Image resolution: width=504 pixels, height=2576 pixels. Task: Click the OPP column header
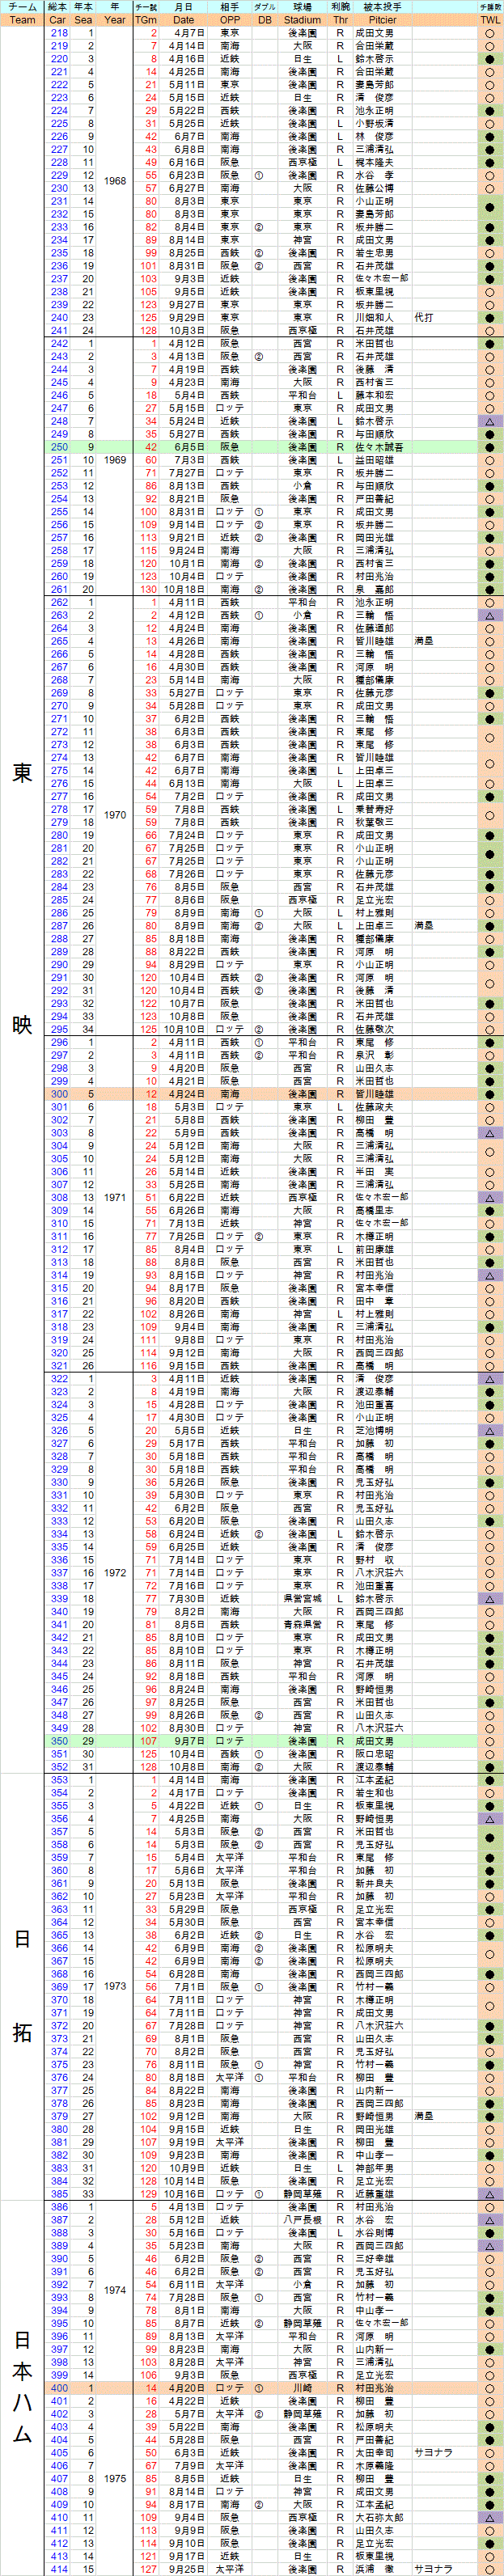(x=230, y=19)
